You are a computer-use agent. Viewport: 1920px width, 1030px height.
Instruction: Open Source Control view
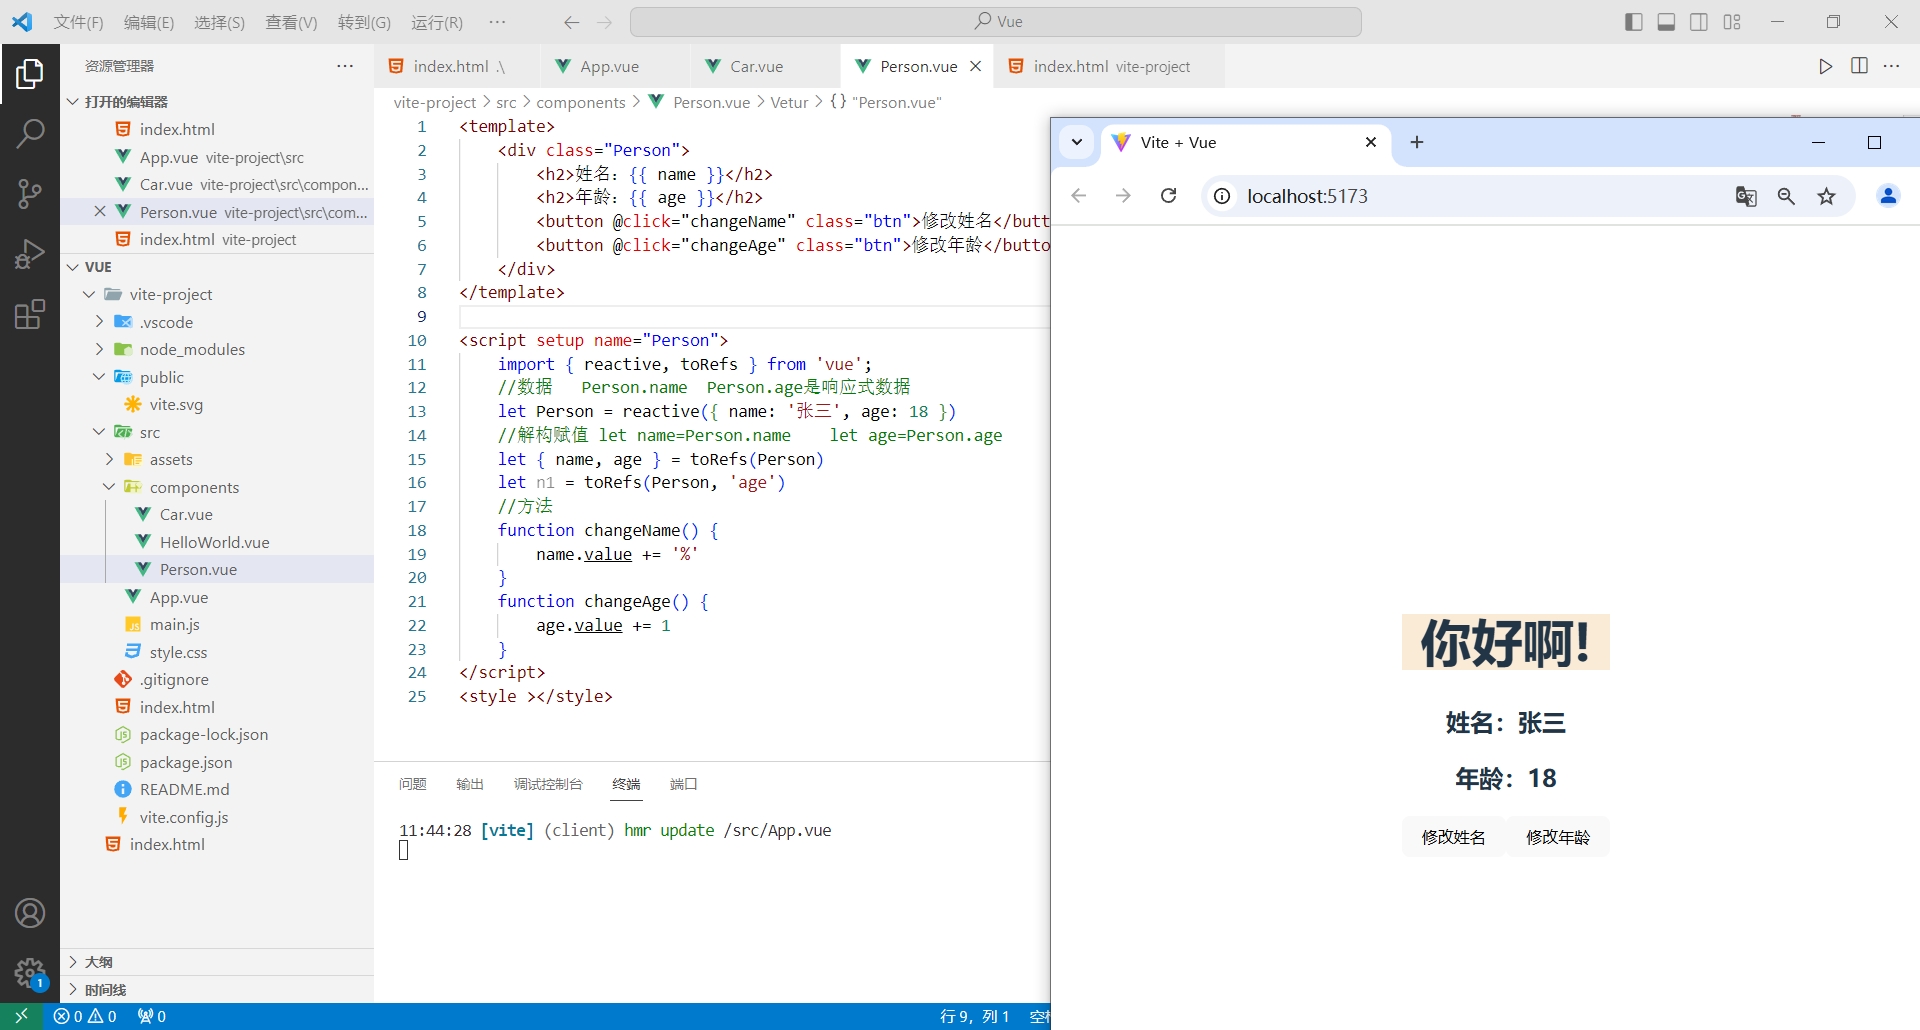[30, 194]
